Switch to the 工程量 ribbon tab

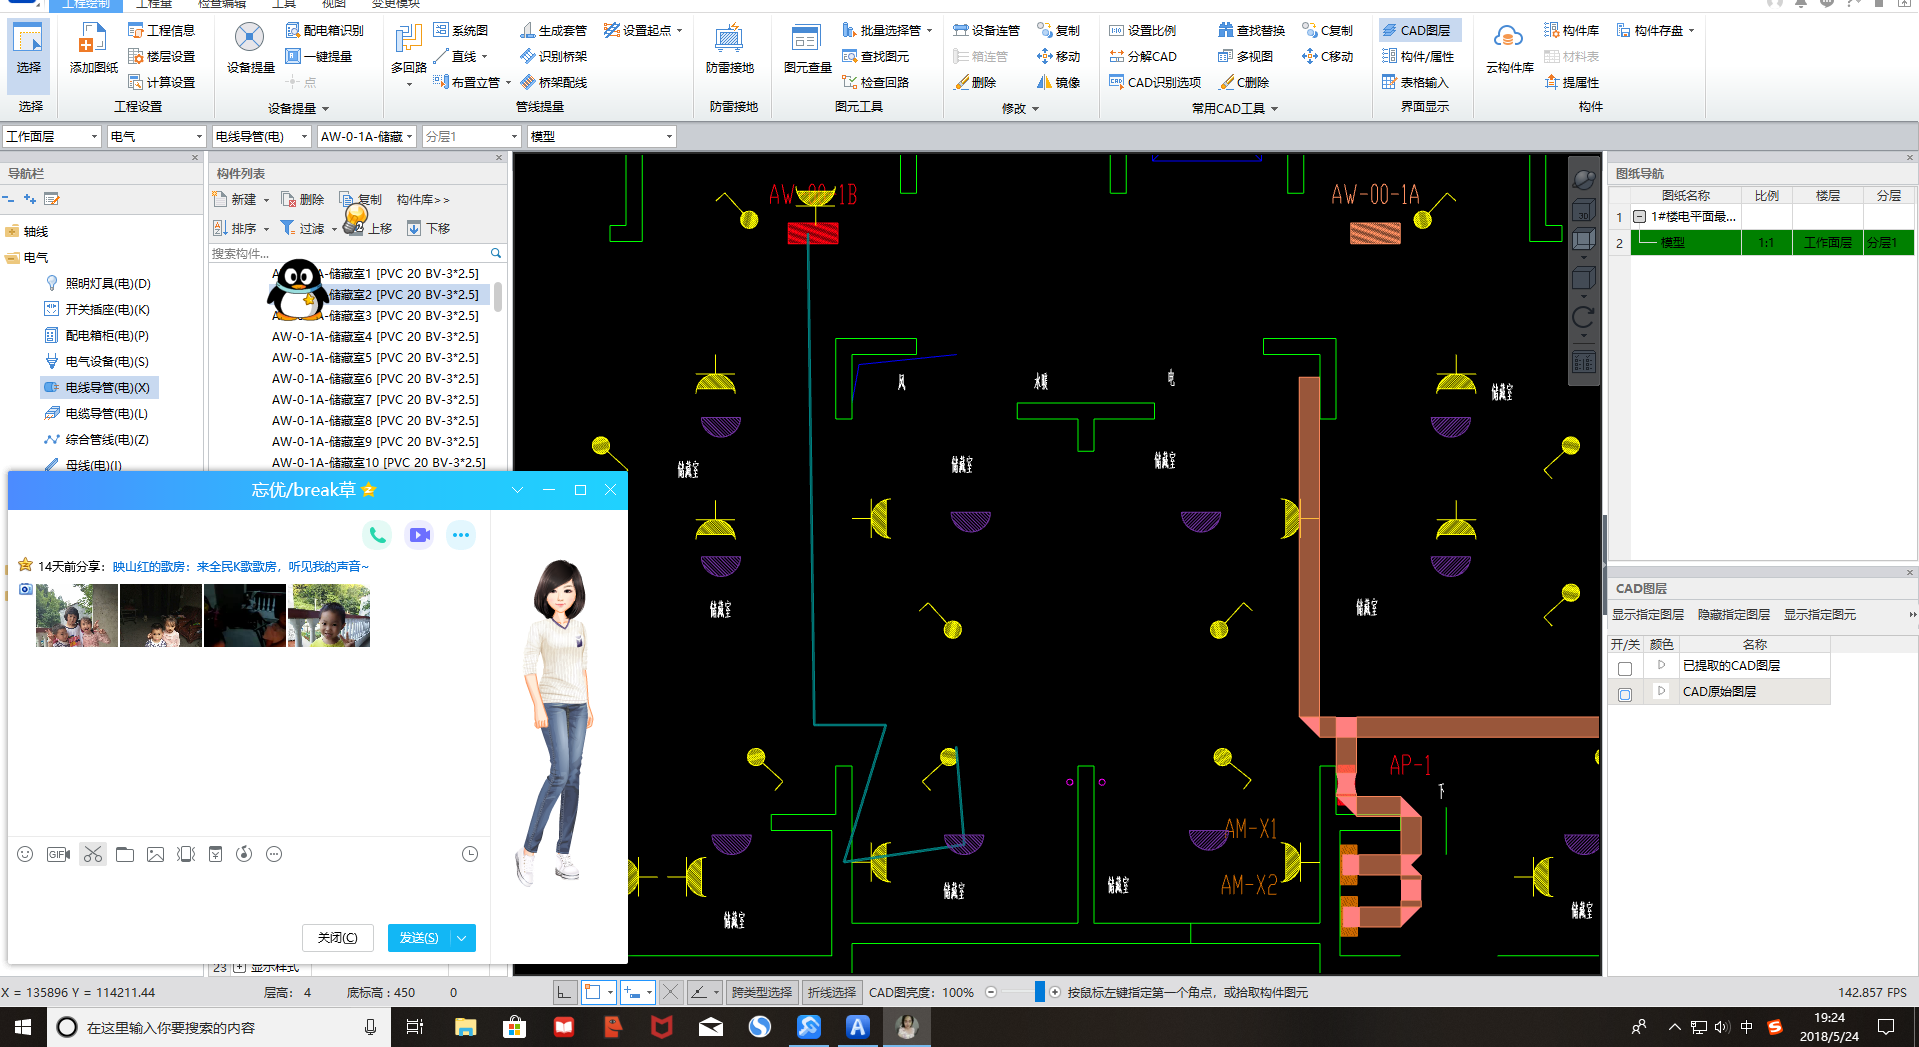tap(154, 4)
